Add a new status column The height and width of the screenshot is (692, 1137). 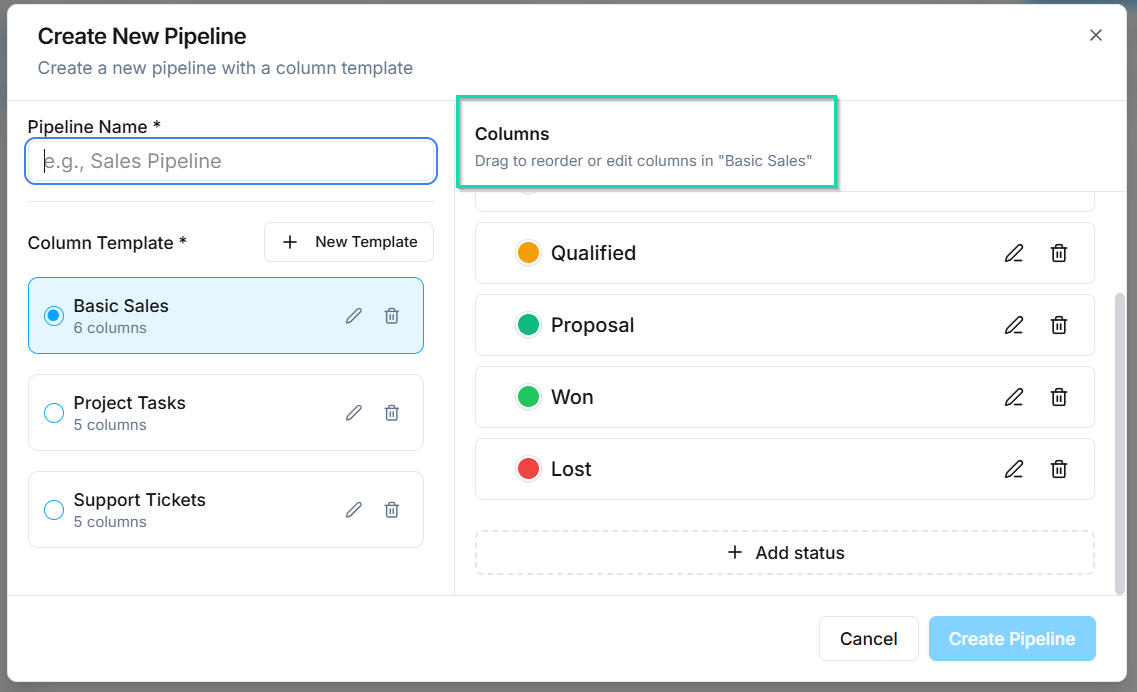(x=785, y=552)
